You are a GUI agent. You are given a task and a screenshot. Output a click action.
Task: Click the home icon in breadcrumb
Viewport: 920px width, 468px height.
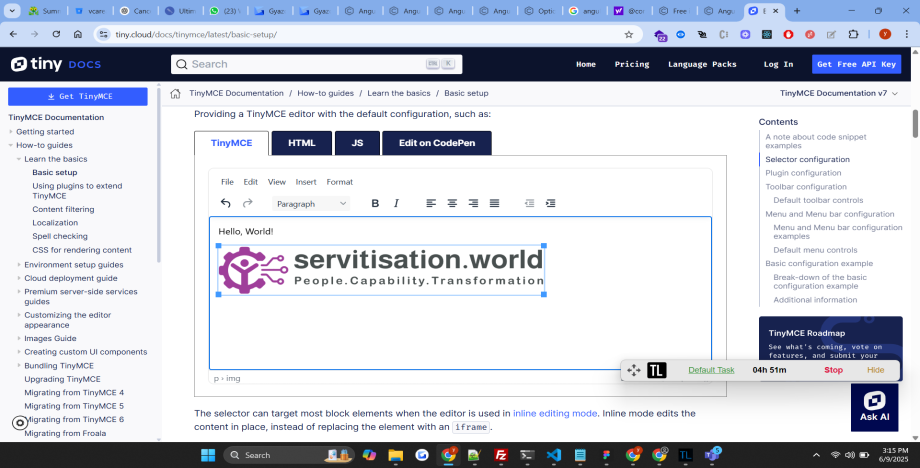click(x=176, y=93)
